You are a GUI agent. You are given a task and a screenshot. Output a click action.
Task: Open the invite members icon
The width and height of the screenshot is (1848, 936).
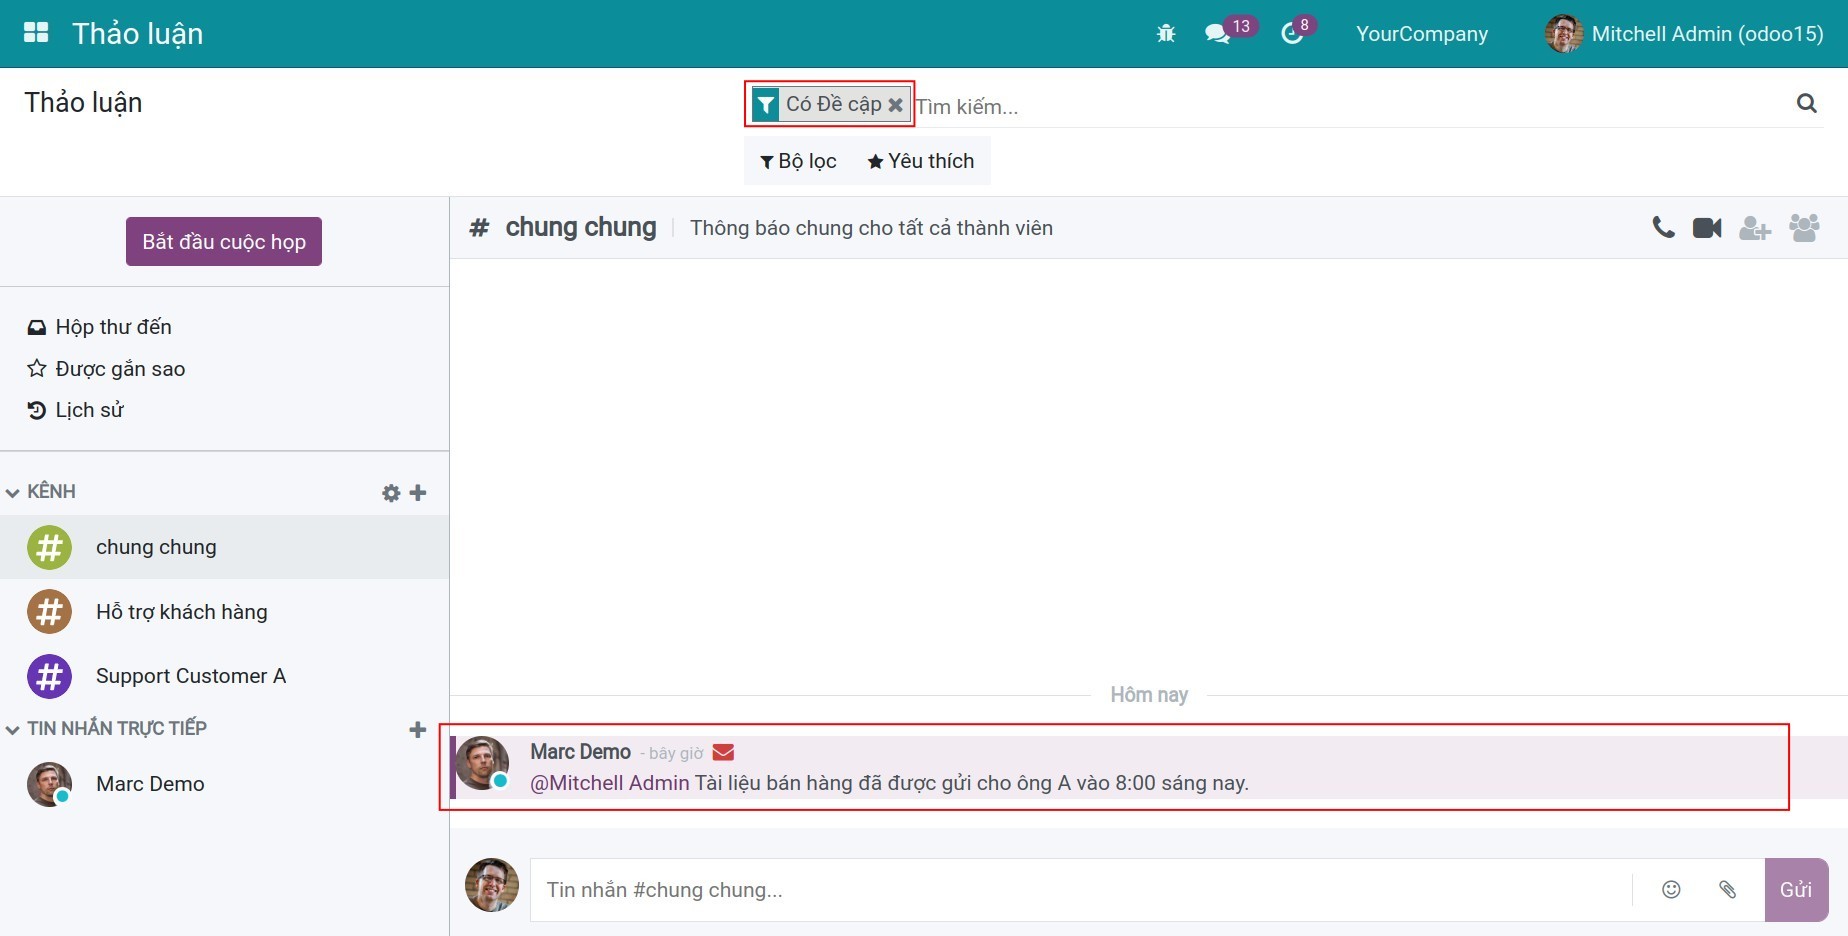point(1755,227)
